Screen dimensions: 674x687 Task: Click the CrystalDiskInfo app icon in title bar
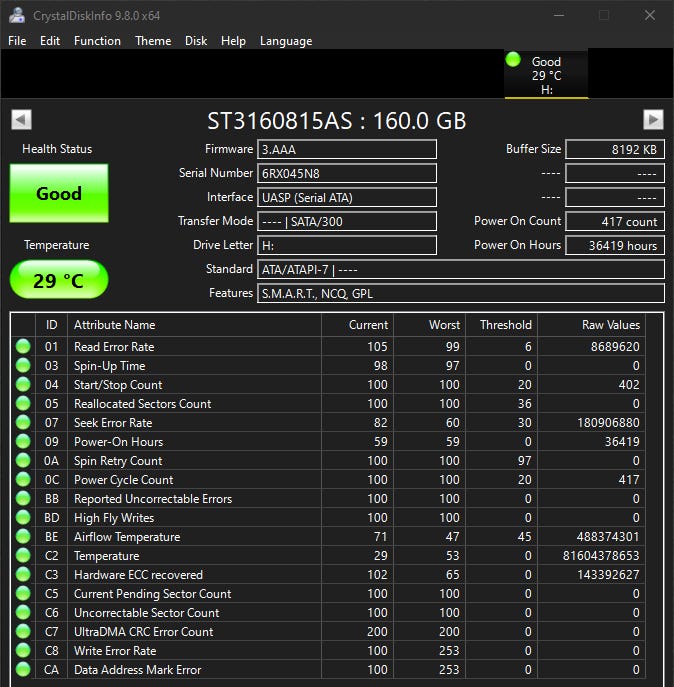[x=17, y=15]
